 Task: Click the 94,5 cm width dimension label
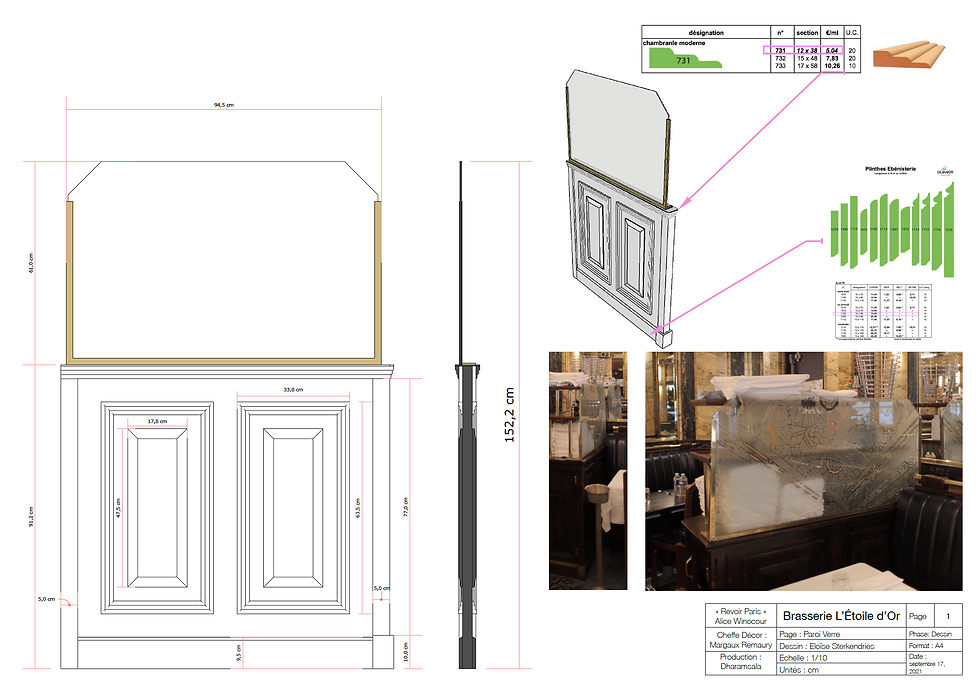click(x=224, y=105)
